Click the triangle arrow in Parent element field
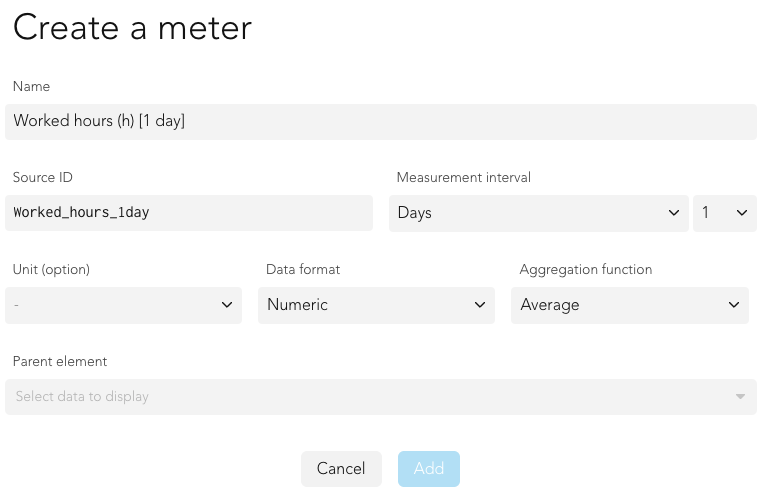The image size is (769, 499). pyautogui.click(x=741, y=396)
